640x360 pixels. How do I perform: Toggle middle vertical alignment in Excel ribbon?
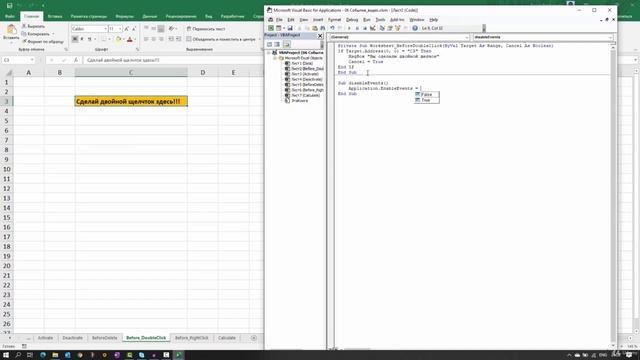pyautogui.click(x=153, y=28)
